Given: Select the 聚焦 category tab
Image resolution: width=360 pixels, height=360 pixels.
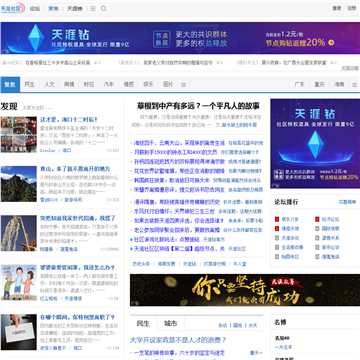Looking at the screenshot, I should [10, 85].
